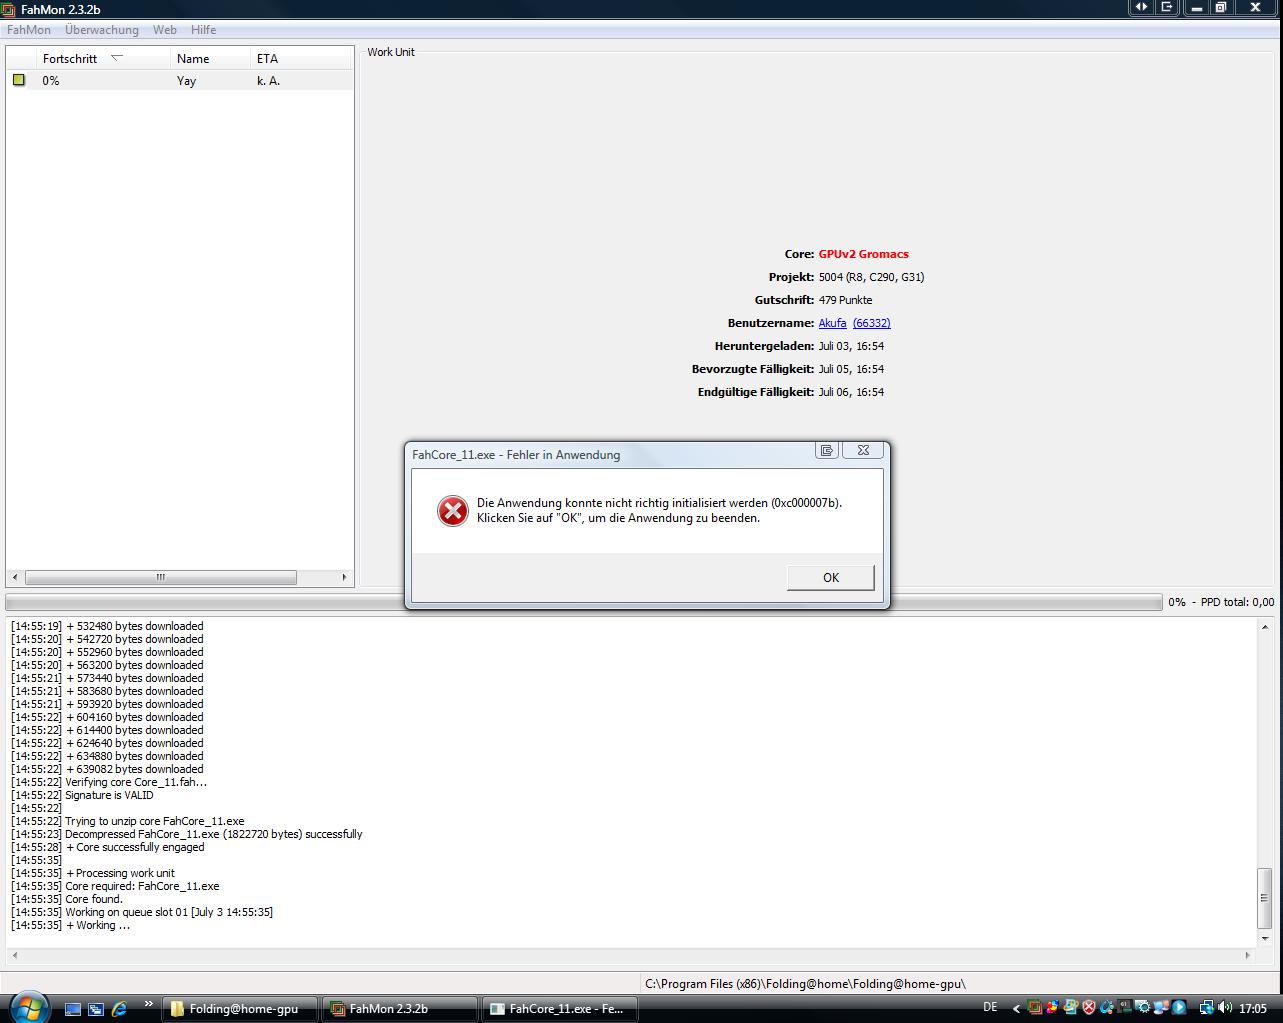Switch to FahCore_11.exe taskbar button
This screenshot has height=1023, width=1283.
[561, 1009]
